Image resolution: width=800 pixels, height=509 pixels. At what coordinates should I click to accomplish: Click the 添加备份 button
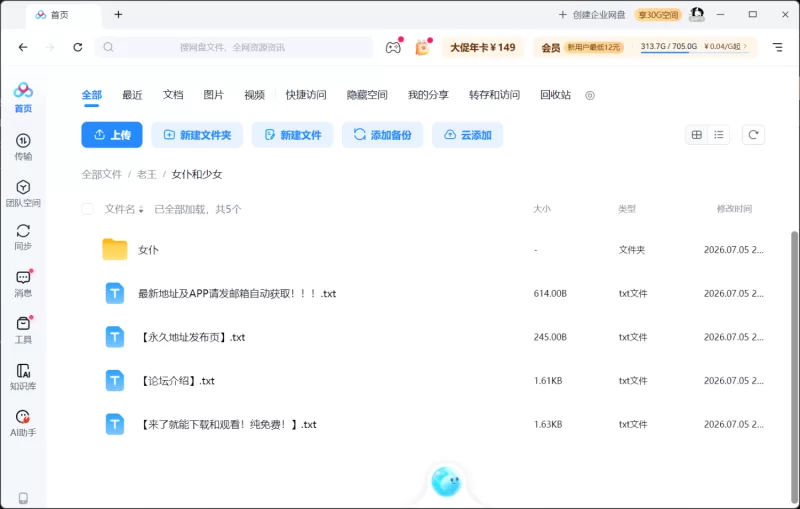point(382,135)
